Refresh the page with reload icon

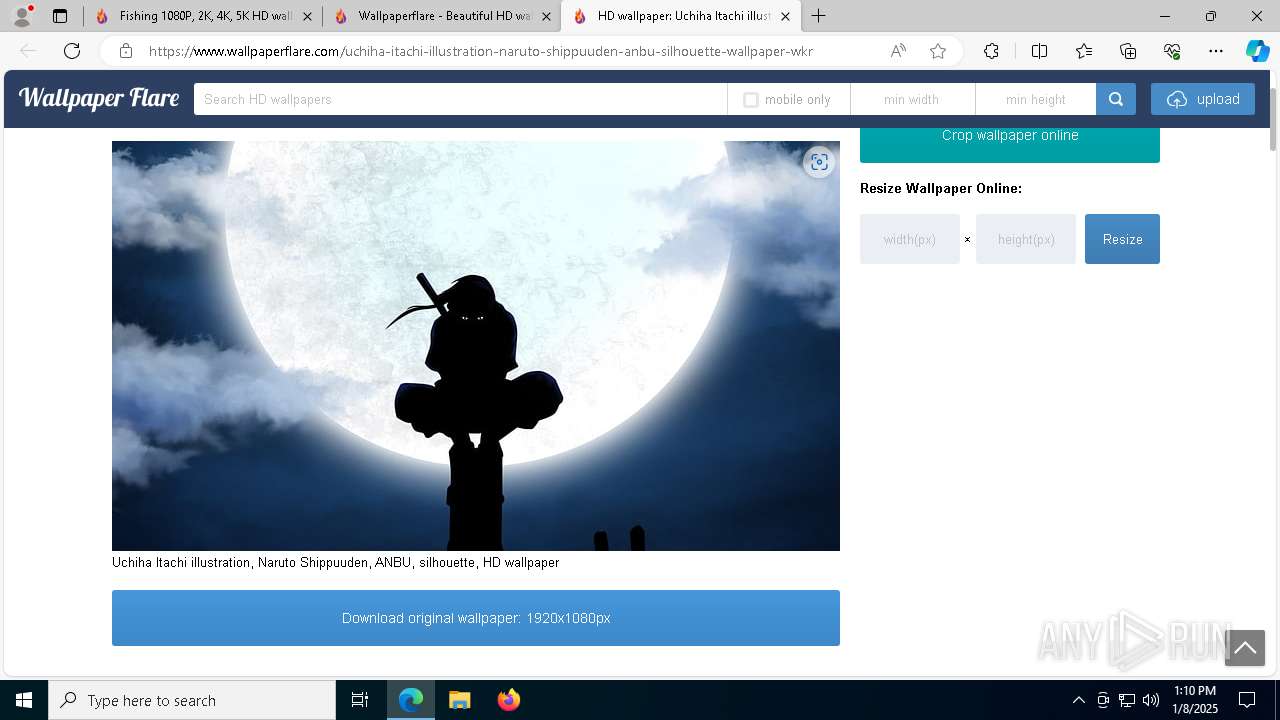coord(72,51)
